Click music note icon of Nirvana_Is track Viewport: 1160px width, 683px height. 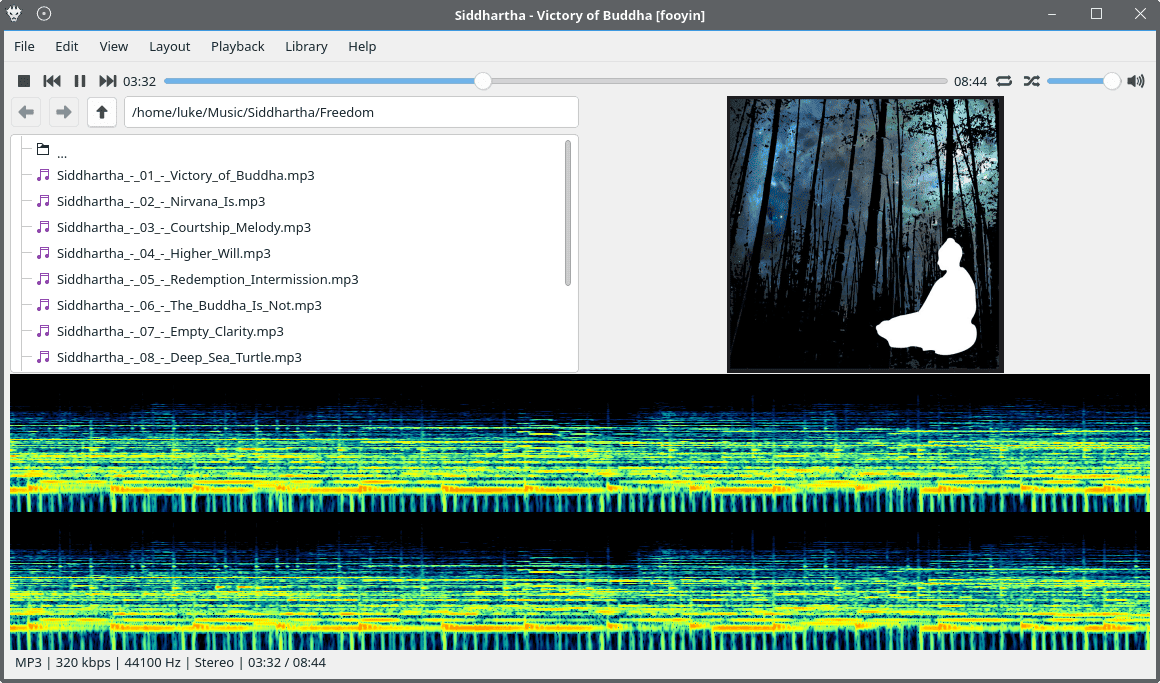(x=44, y=201)
